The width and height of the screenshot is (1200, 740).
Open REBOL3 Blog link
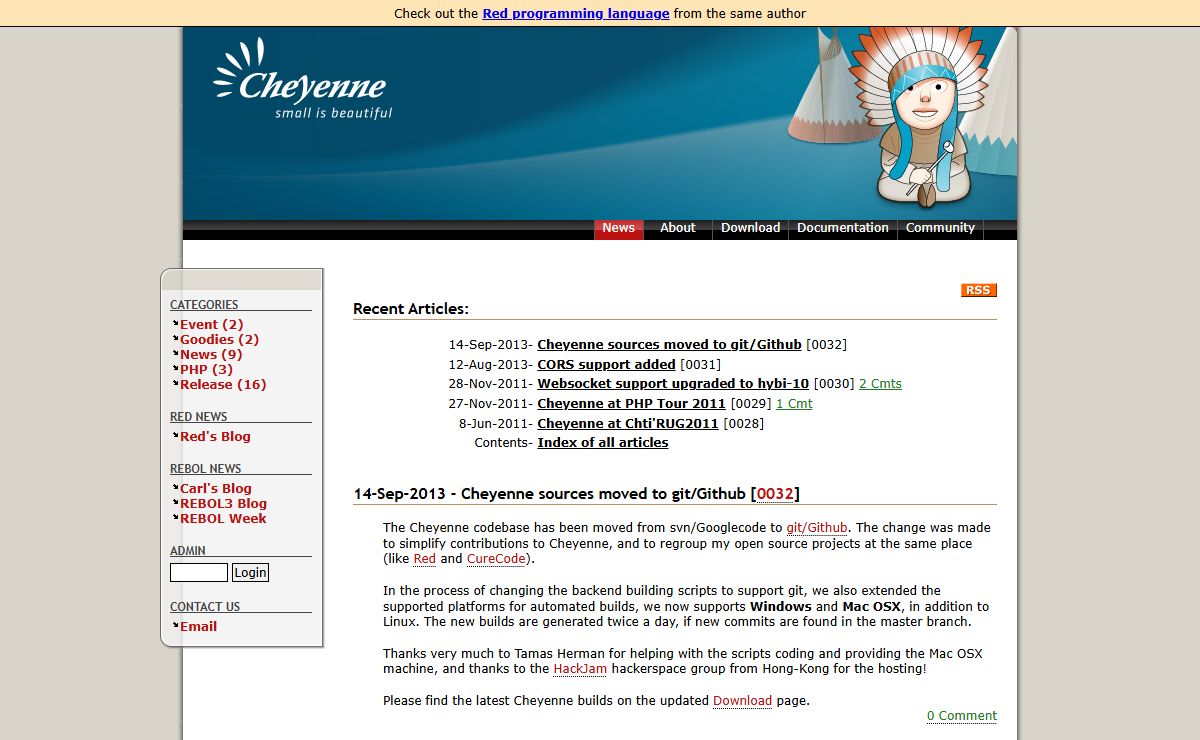point(223,504)
